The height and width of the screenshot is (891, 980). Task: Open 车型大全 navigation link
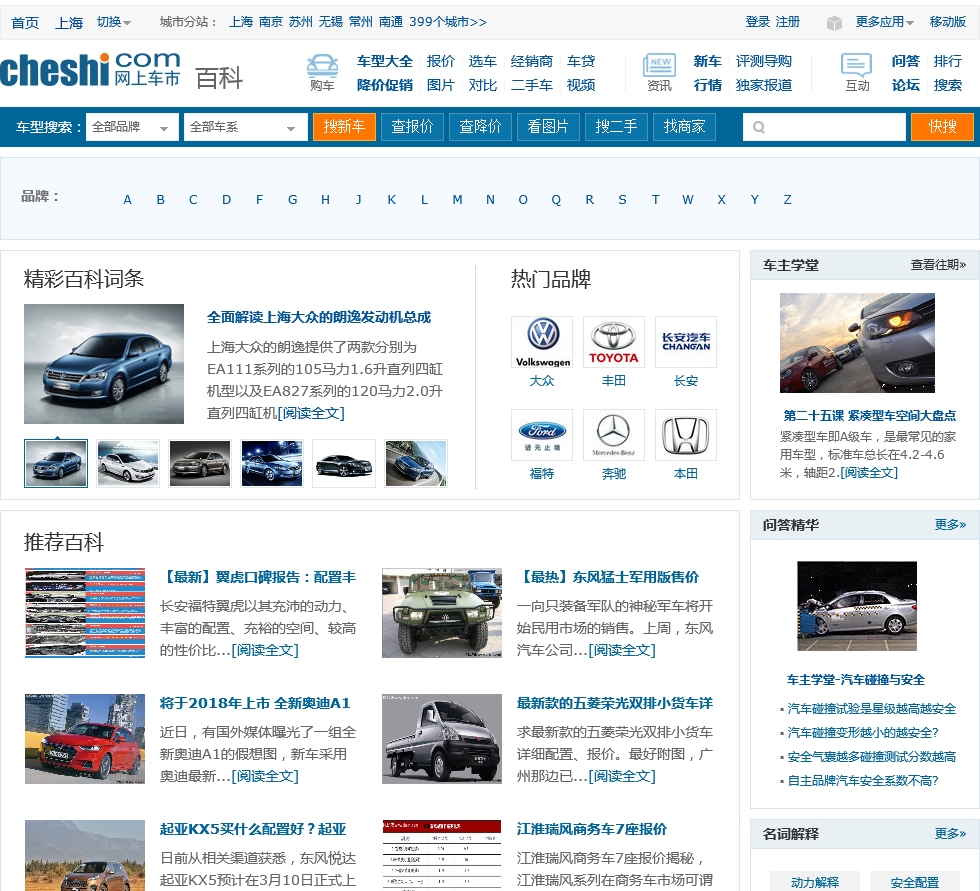(384, 61)
